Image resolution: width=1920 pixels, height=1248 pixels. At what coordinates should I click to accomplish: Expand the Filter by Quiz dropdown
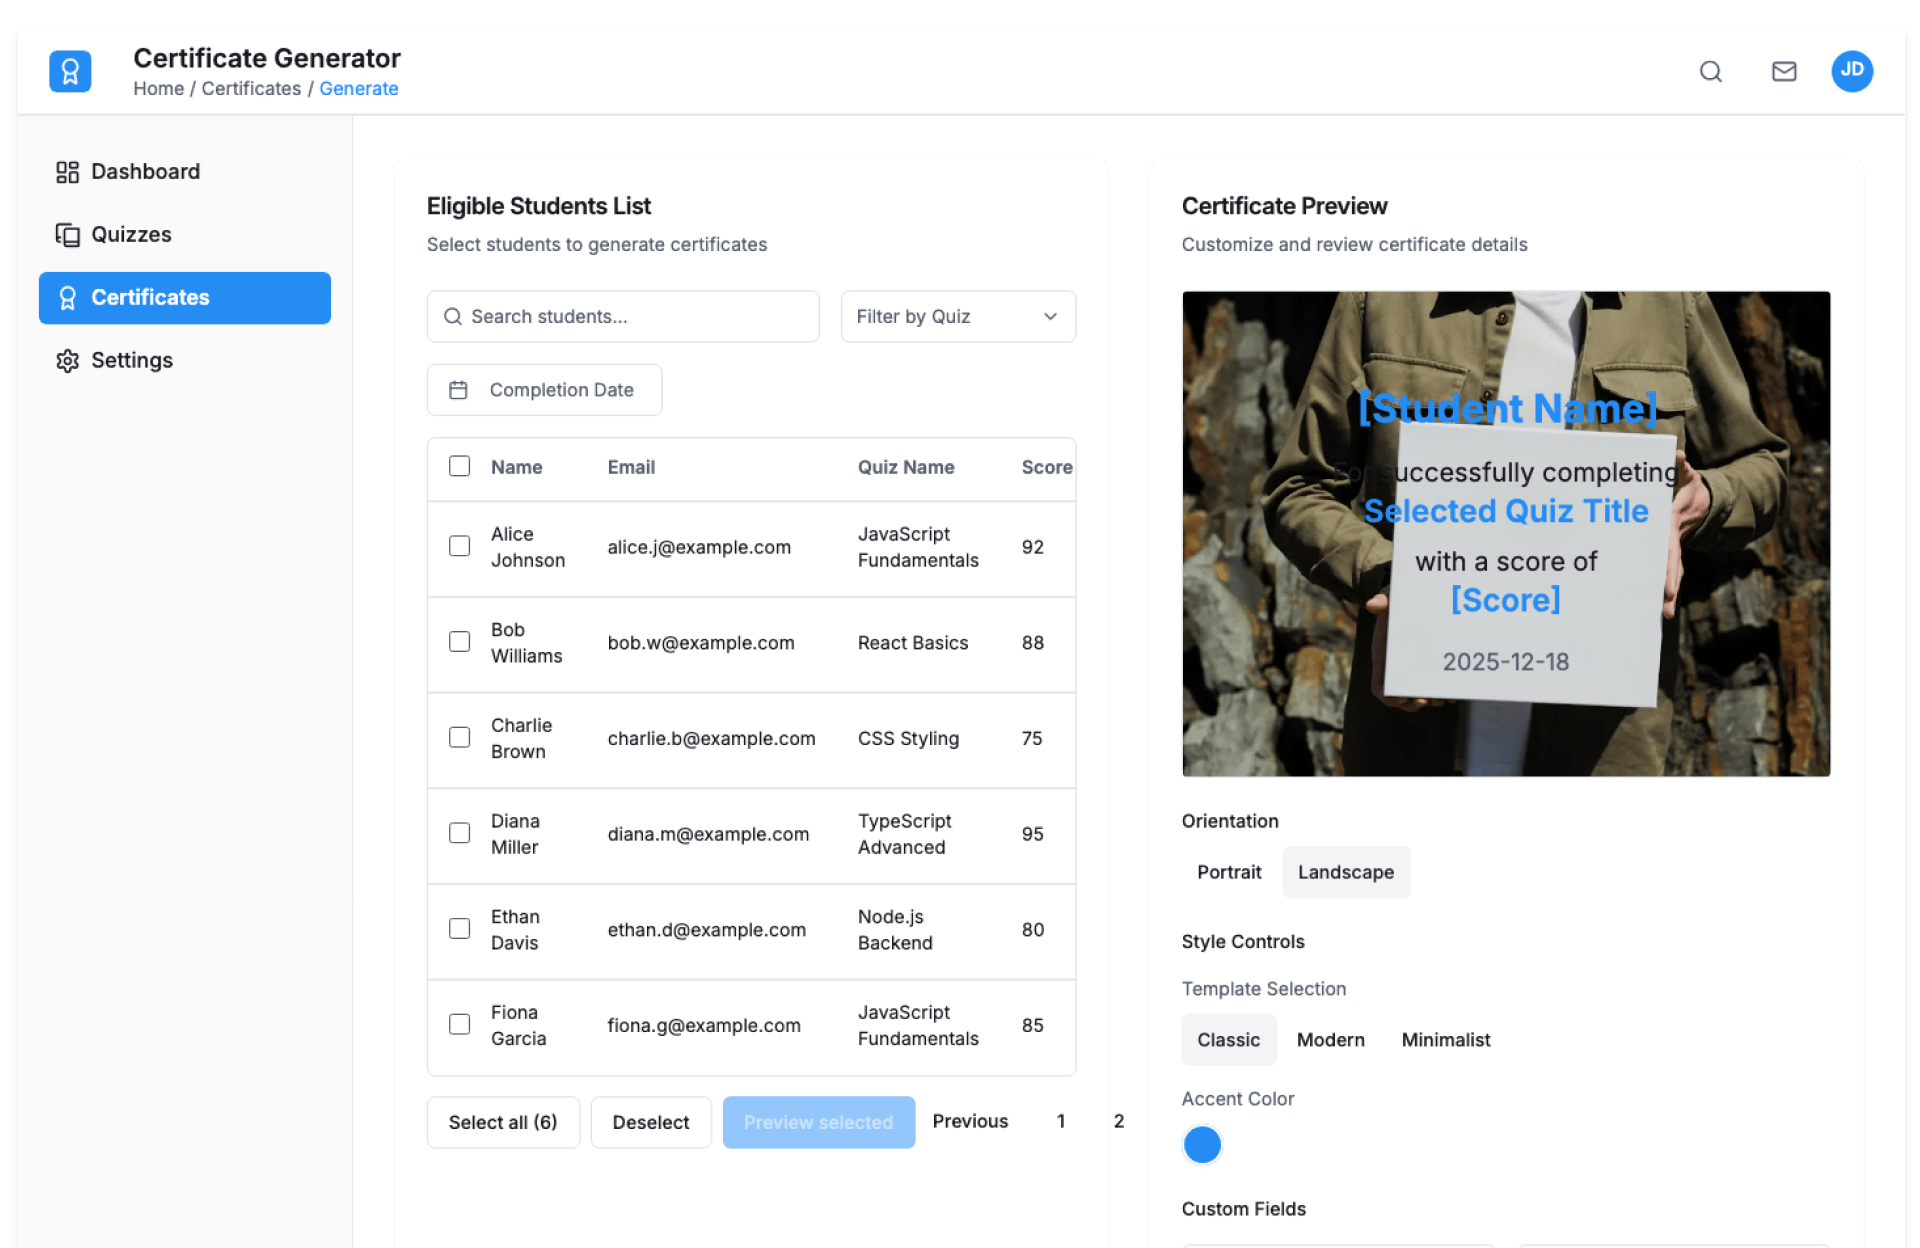(x=957, y=317)
